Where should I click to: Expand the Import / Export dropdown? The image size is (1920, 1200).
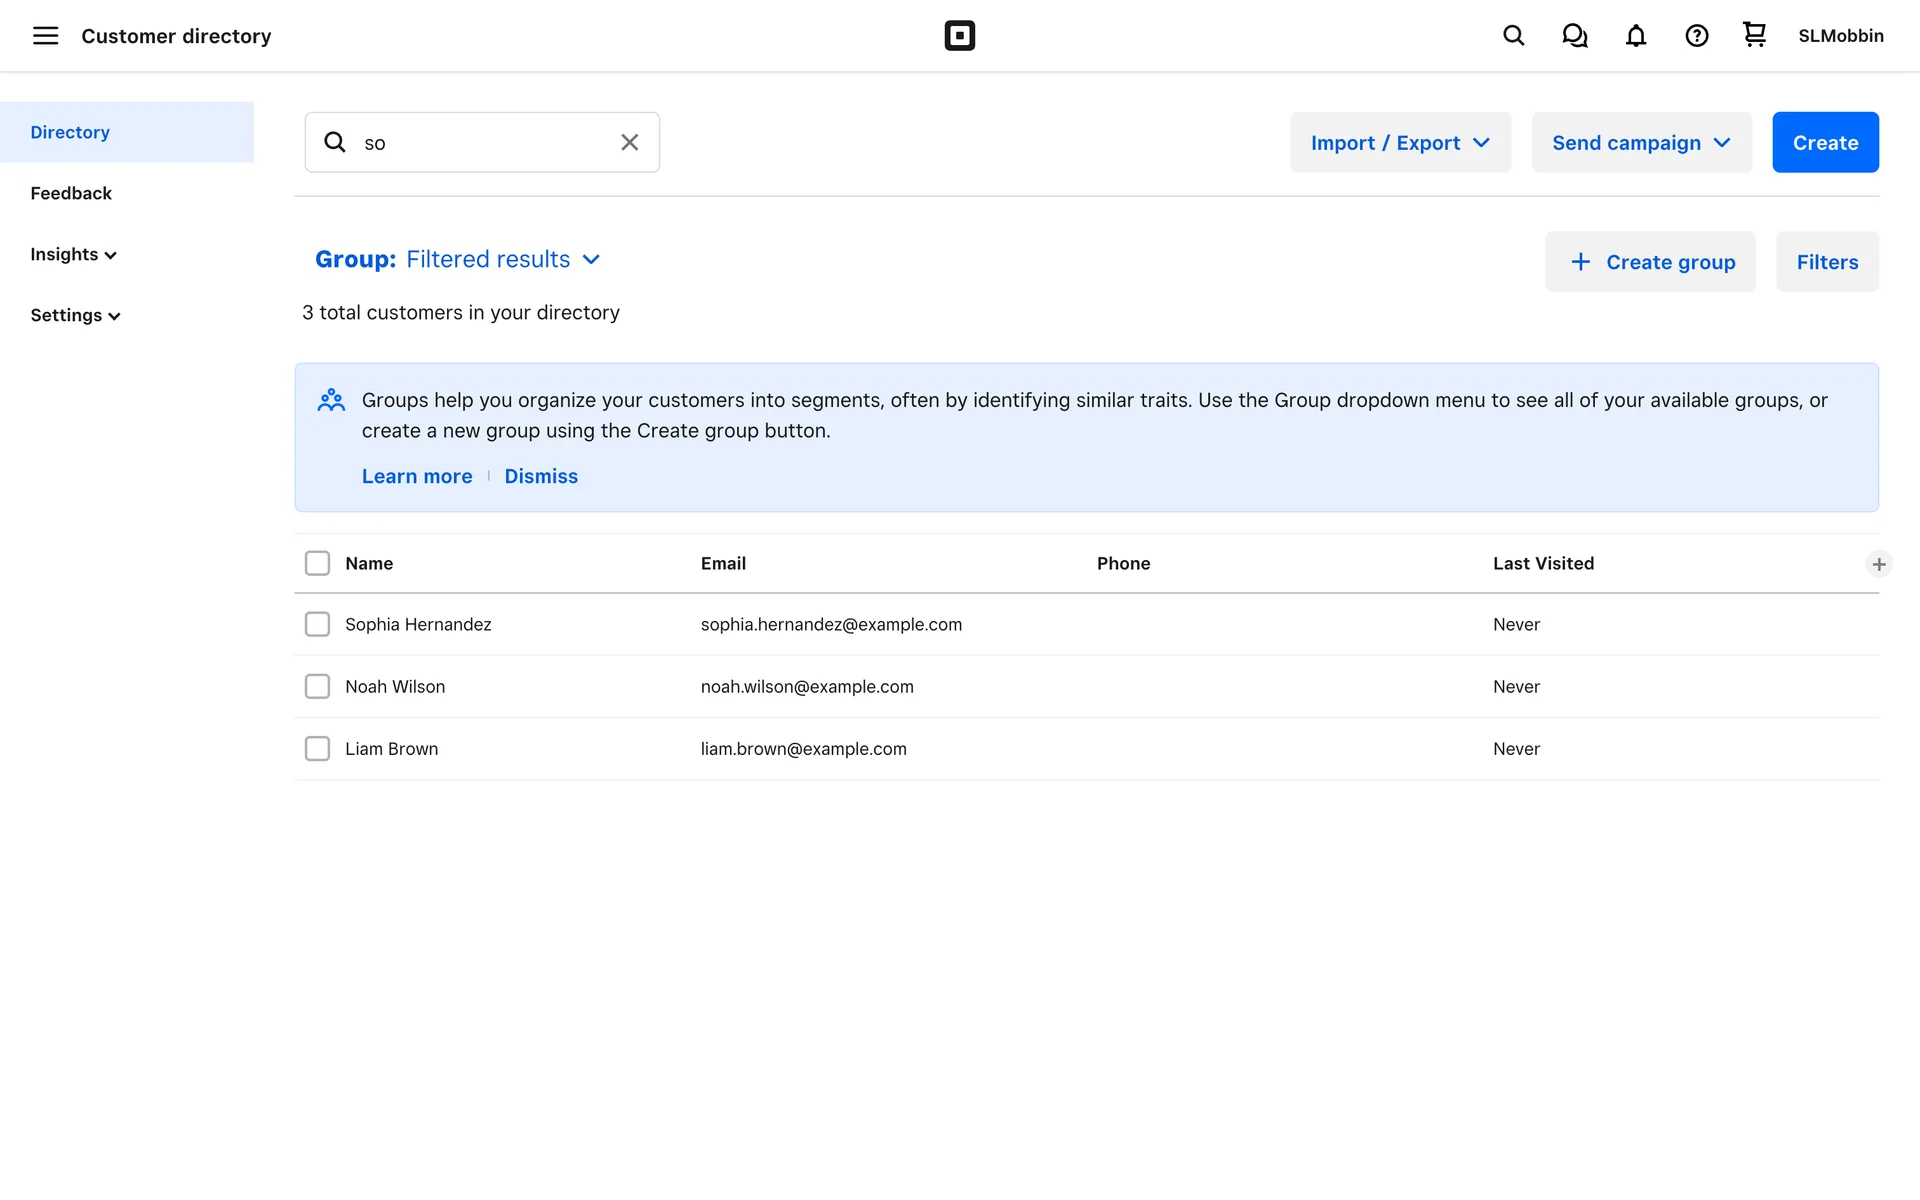(x=1400, y=142)
